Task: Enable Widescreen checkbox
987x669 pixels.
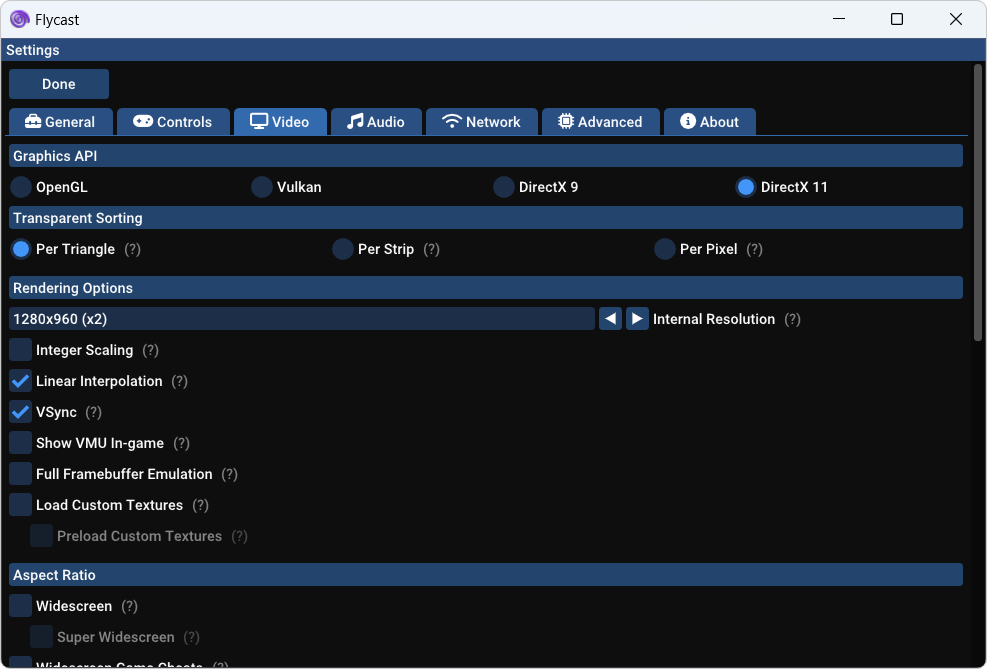Action: pos(21,606)
